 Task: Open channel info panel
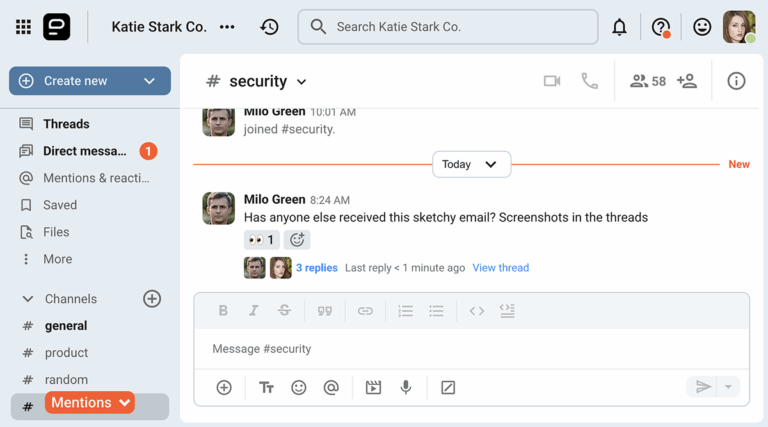click(736, 81)
